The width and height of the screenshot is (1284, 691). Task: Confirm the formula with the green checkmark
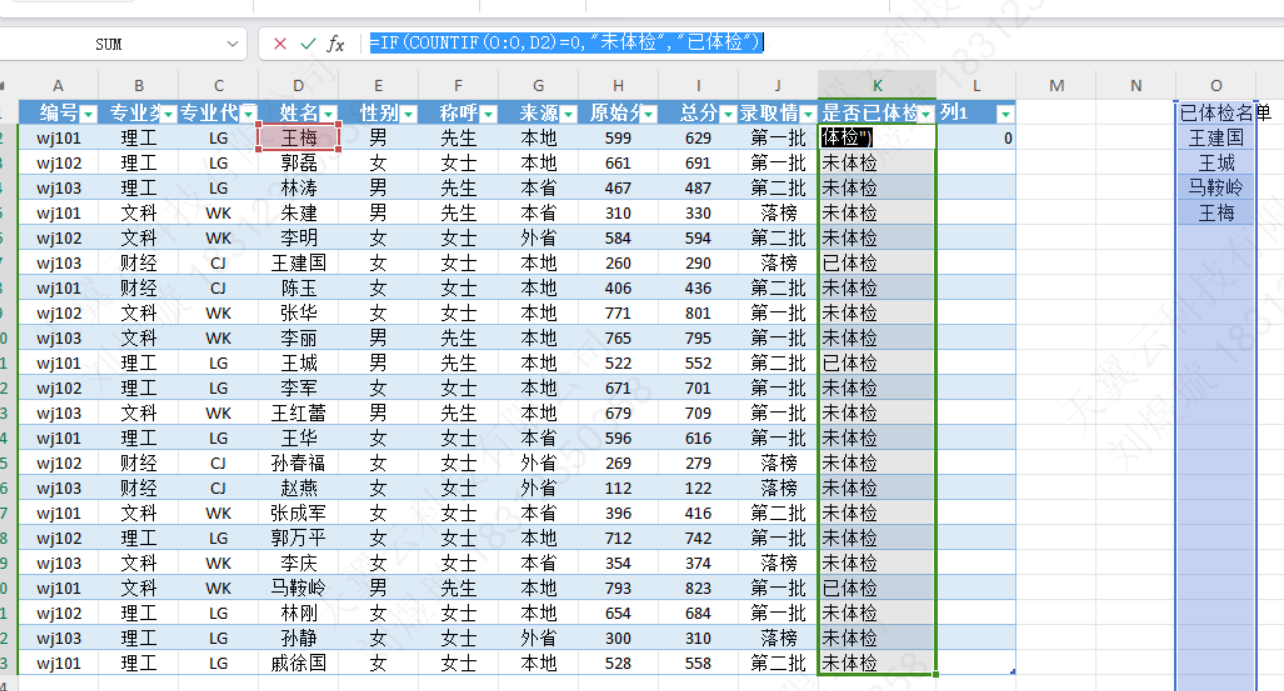click(308, 43)
